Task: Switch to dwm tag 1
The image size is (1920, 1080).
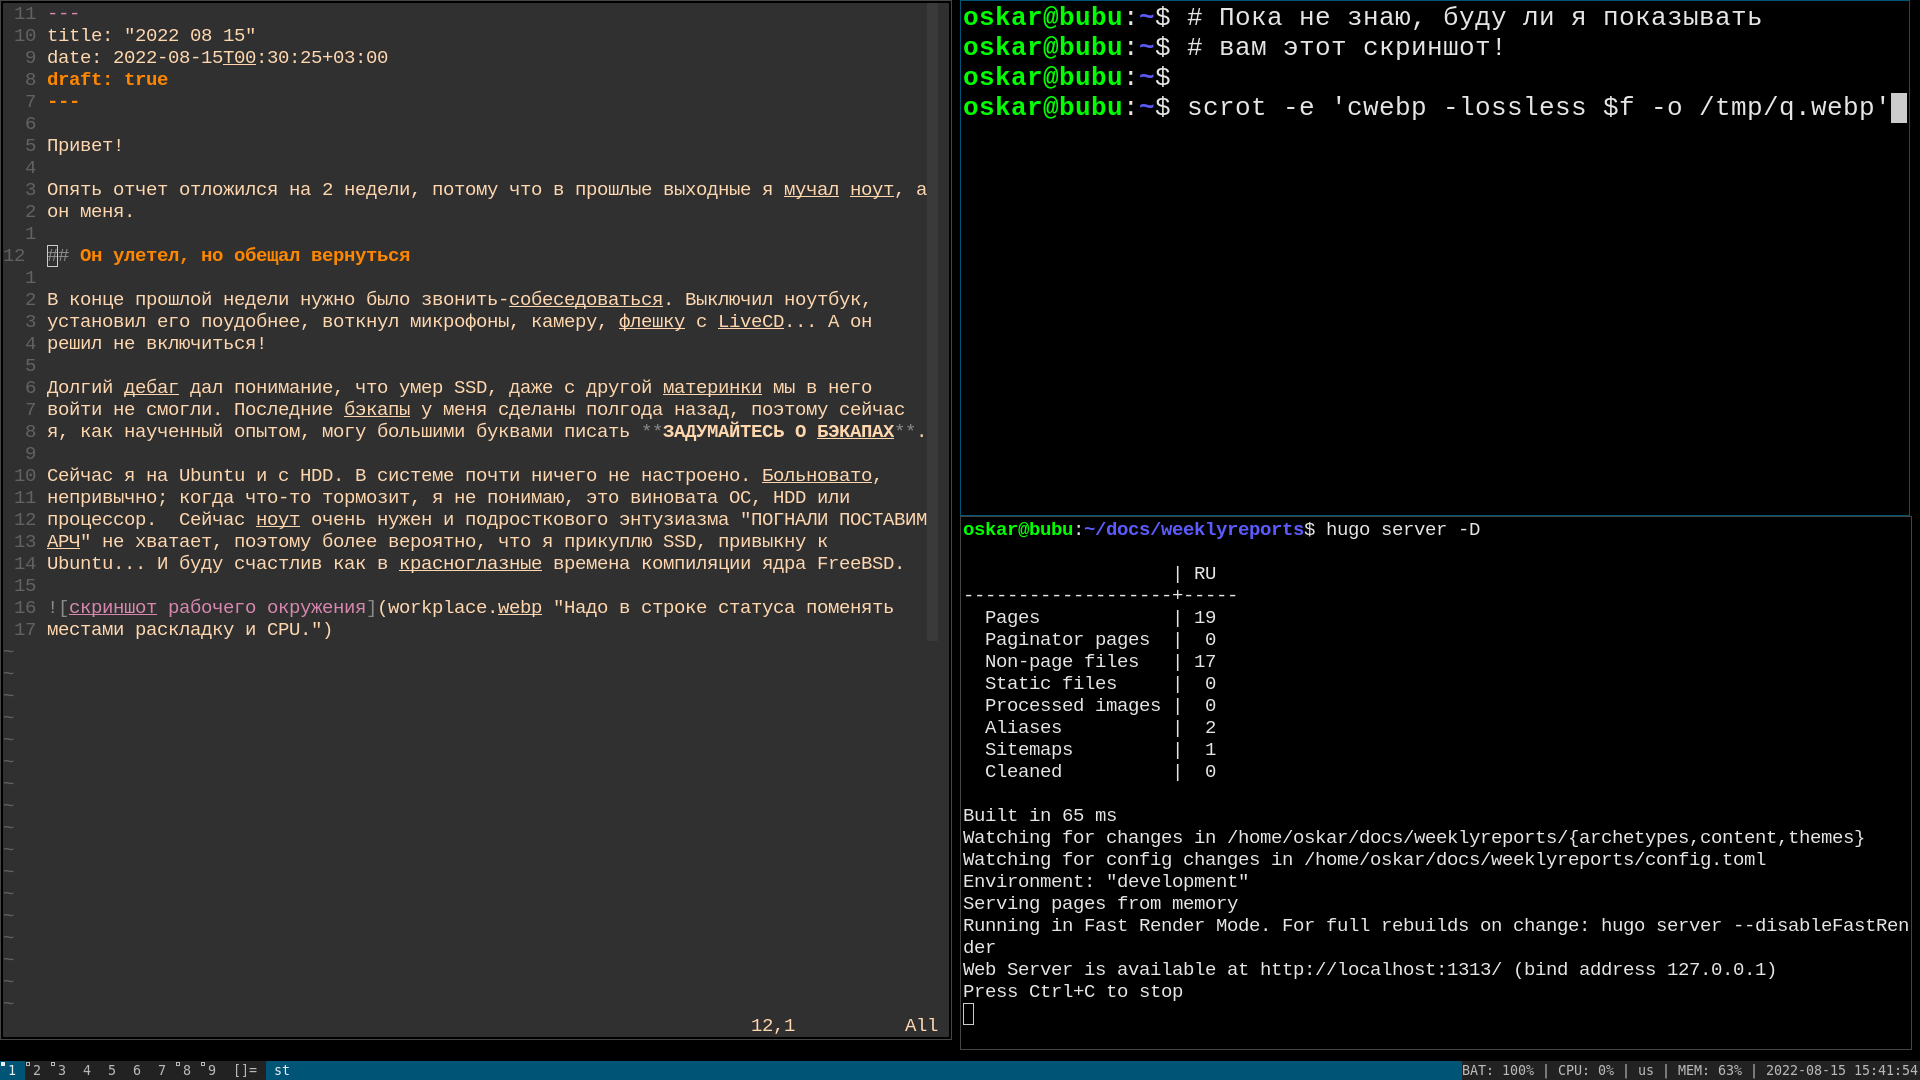Action: click(x=12, y=1070)
